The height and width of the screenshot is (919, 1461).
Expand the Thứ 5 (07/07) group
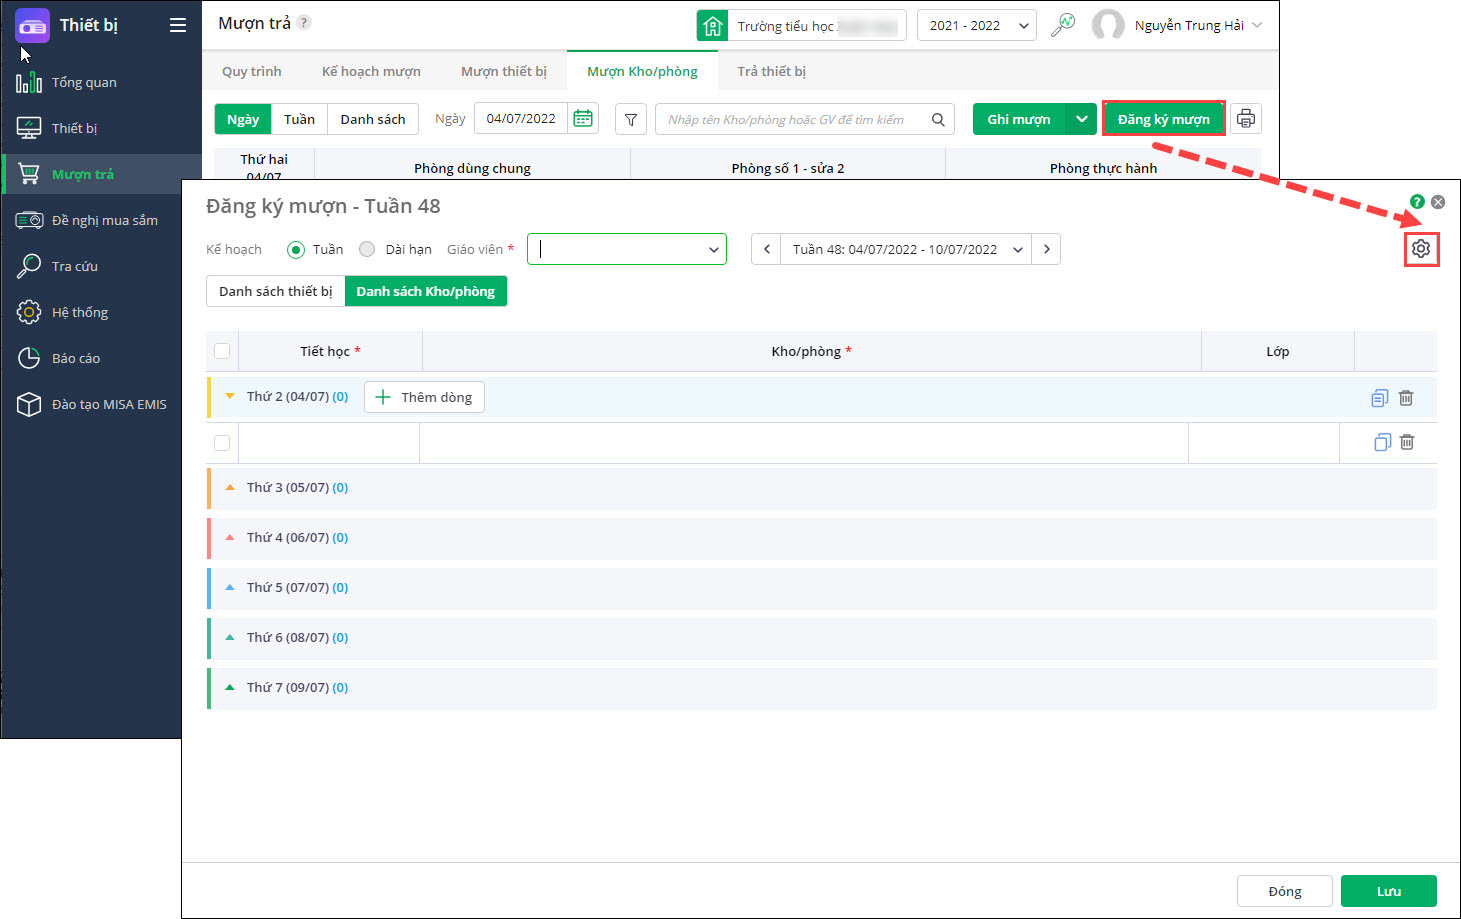[x=230, y=588]
